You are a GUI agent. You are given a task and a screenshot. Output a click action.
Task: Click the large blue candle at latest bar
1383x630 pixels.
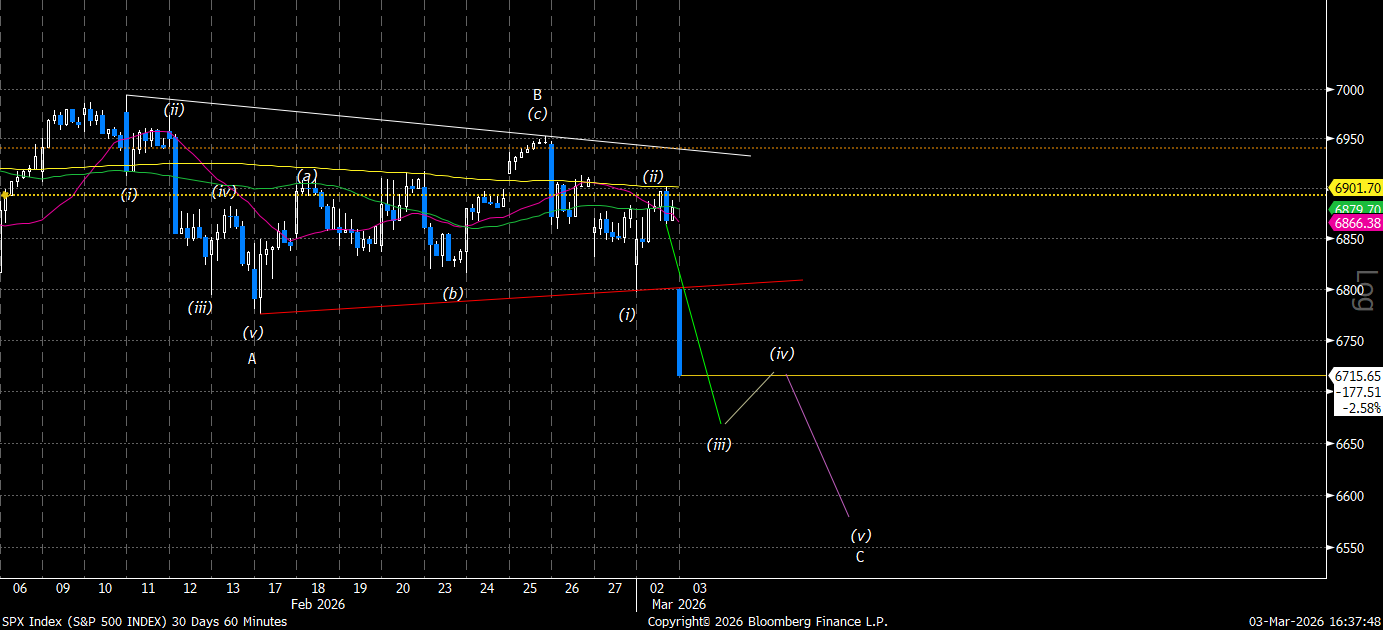tap(680, 332)
